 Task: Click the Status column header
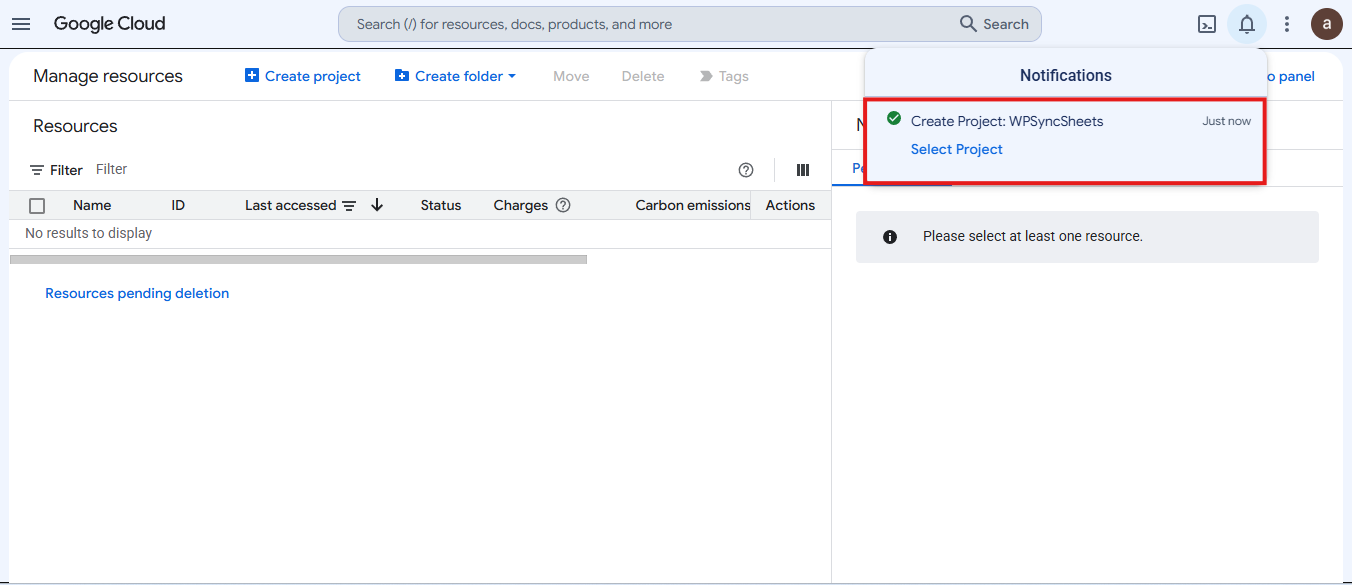click(x=441, y=205)
